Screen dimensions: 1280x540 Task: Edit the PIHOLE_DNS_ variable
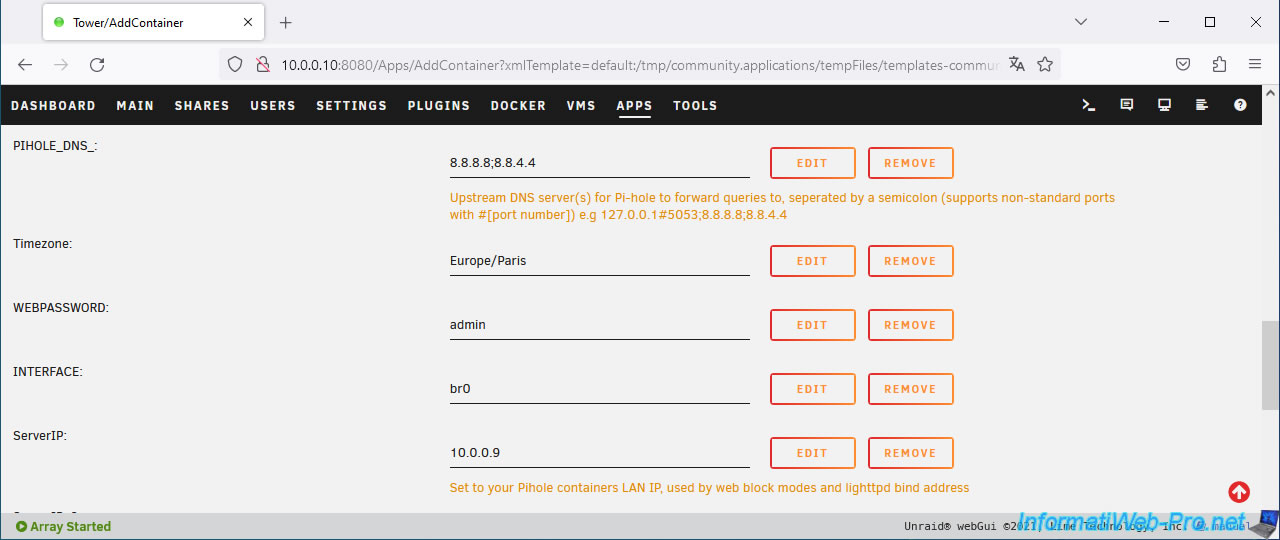click(x=812, y=163)
